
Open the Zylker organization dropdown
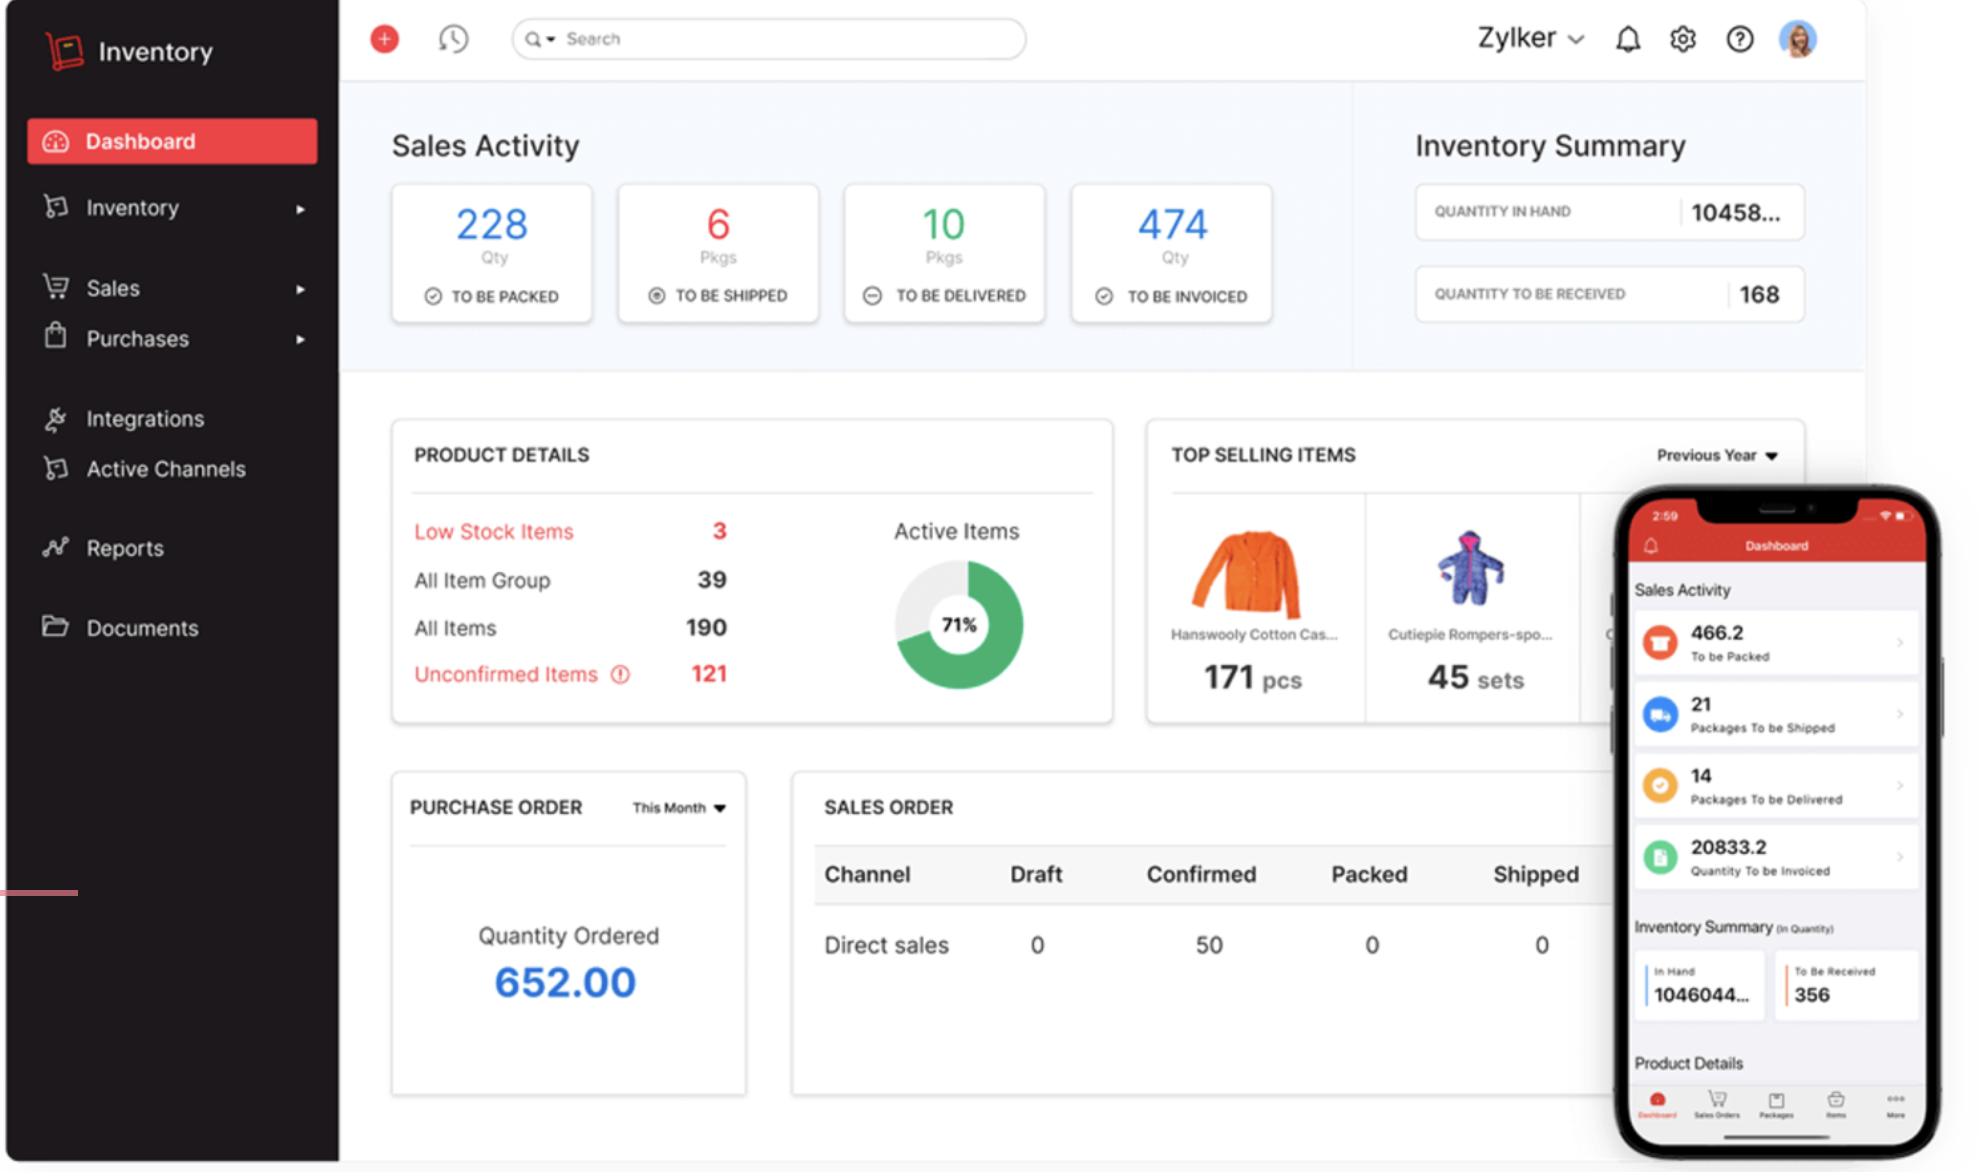click(1530, 39)
